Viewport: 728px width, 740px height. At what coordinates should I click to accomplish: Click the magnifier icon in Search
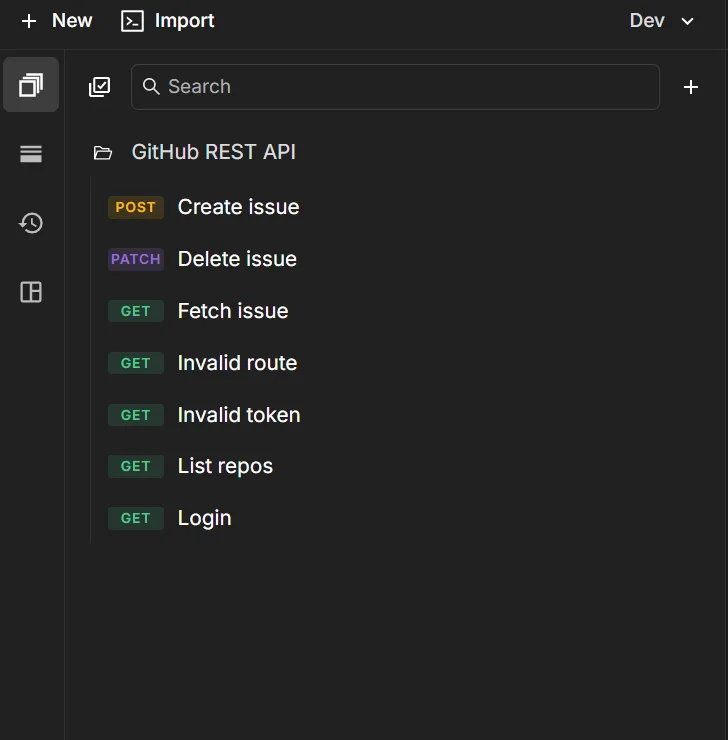(151, 86)
